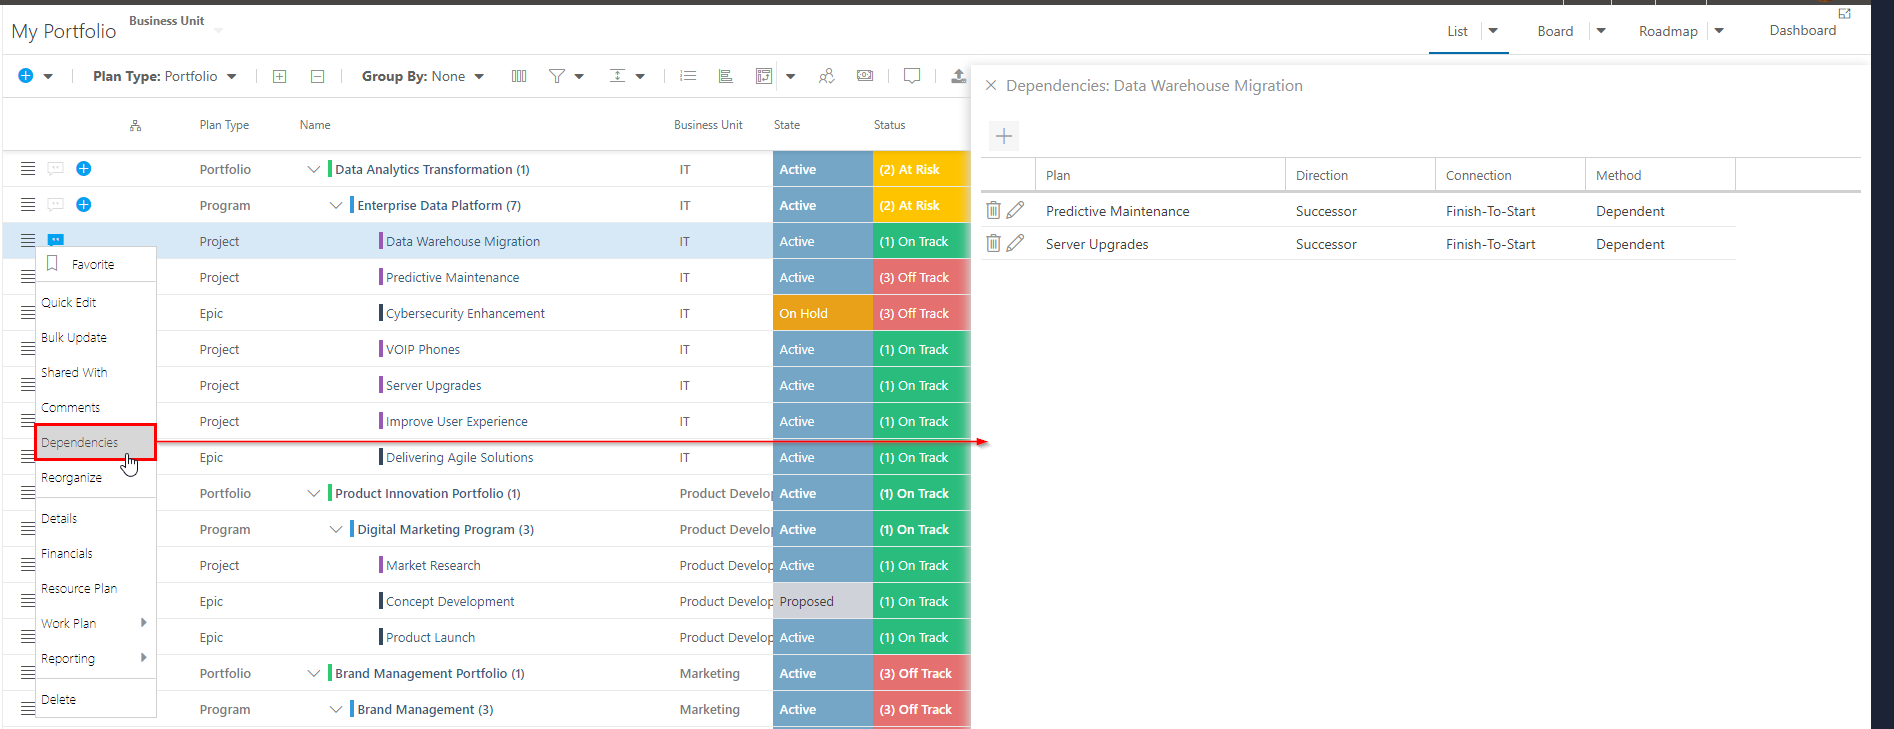Select the numbered list view icon
This screenshot has width=1894, height=729.
pyautogui.click(x=688, y=76)
